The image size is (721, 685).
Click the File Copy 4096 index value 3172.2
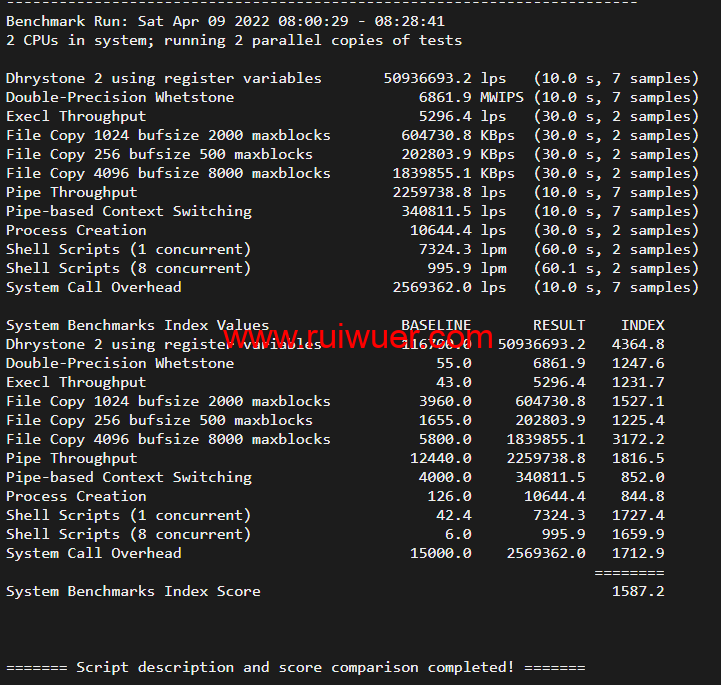pos(638,439)
